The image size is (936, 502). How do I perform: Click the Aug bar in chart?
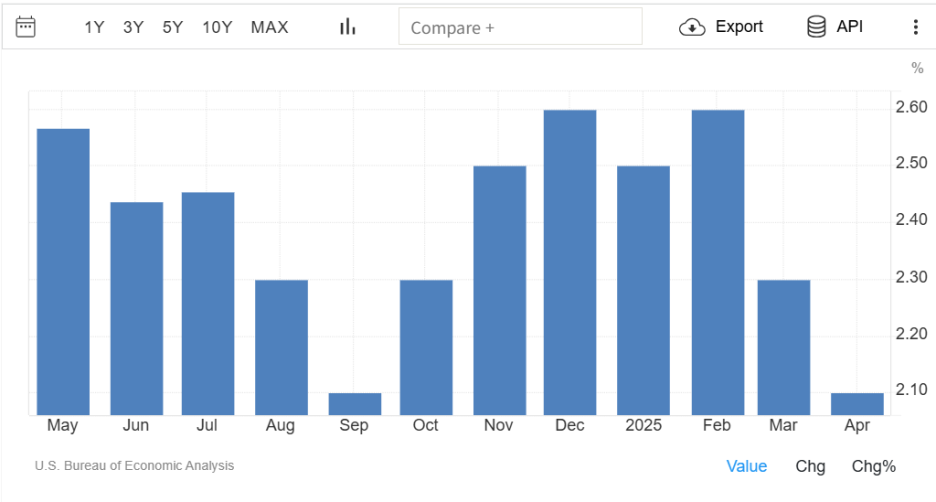pos(281,347)
